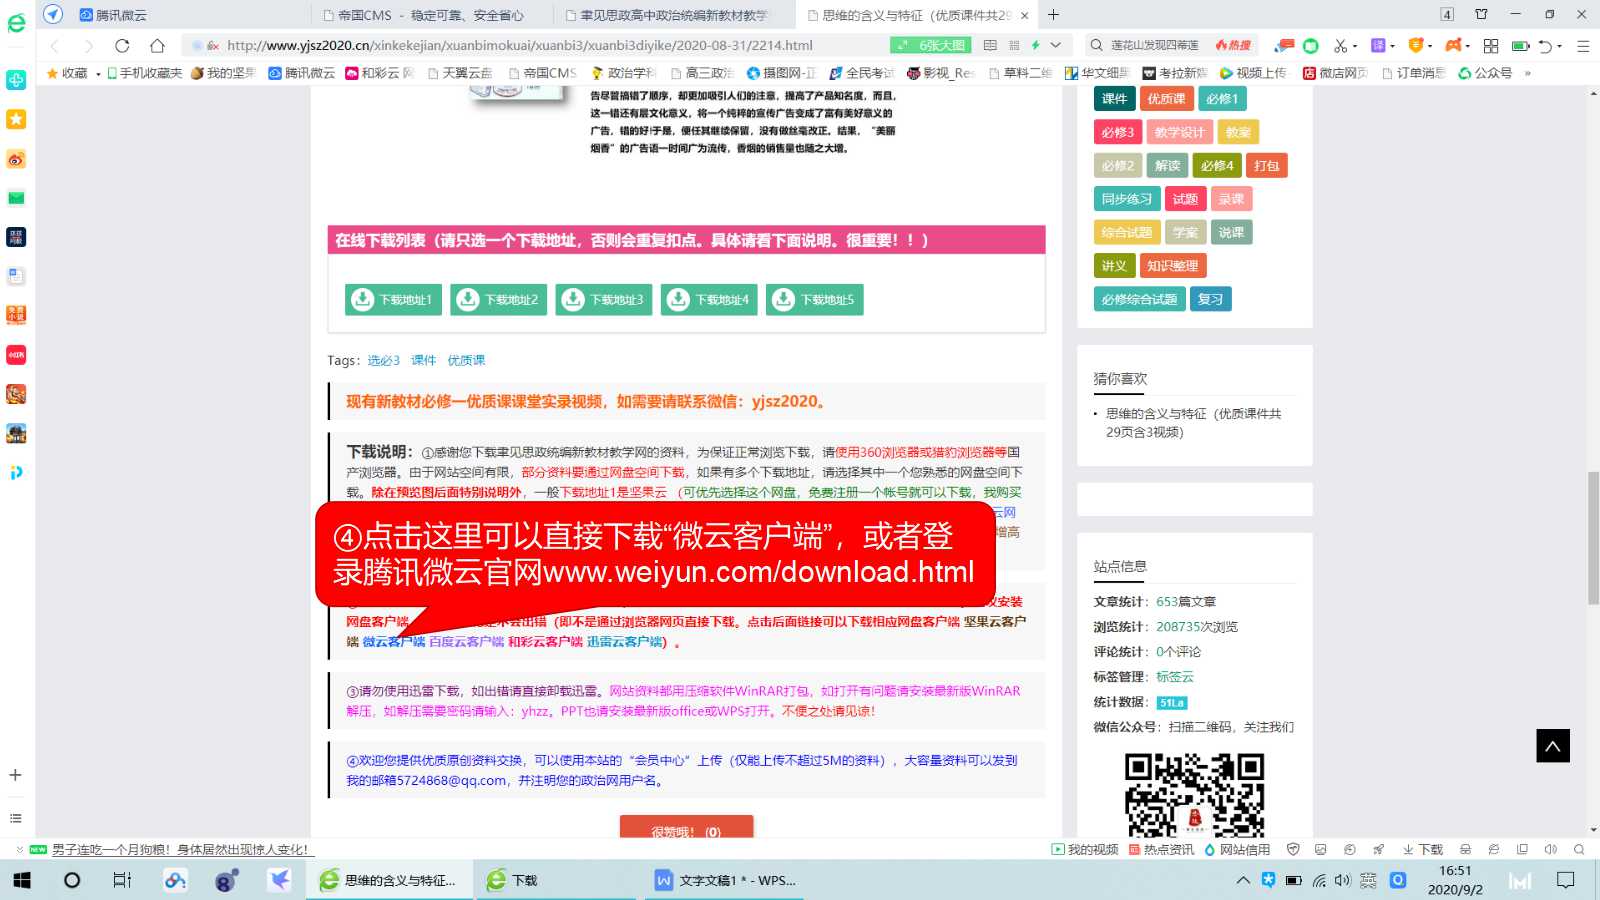
Task: Click the page vertical scrollbar thumb
Action: [1593, 537]
